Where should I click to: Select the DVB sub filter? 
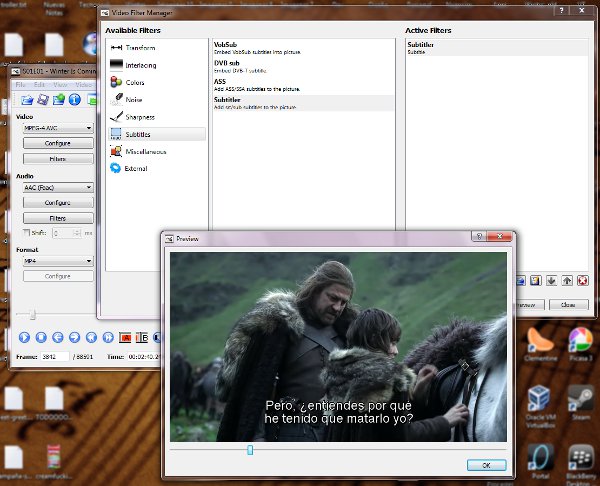coord(303,67)
